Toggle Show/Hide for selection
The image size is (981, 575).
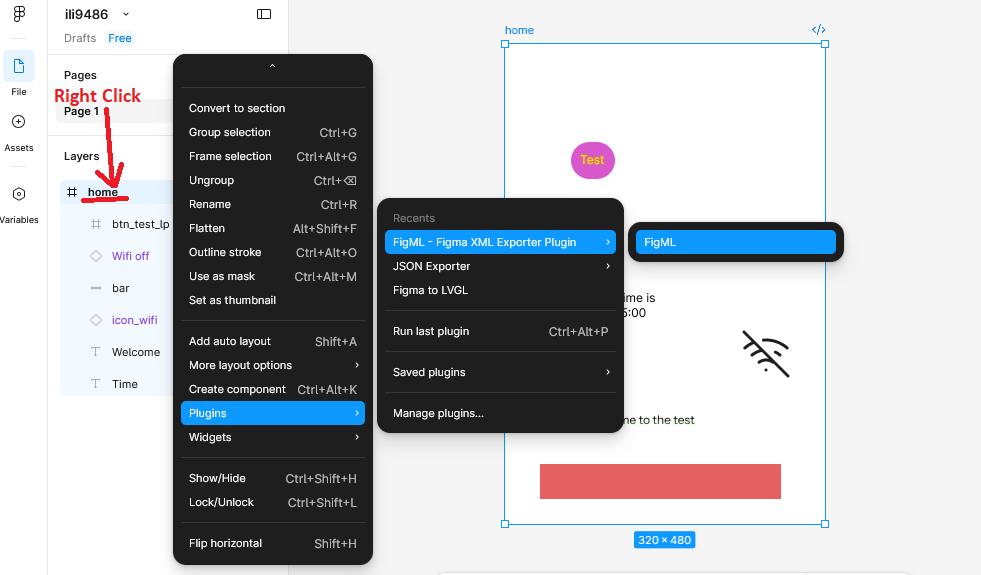click(x=273, y=478)
